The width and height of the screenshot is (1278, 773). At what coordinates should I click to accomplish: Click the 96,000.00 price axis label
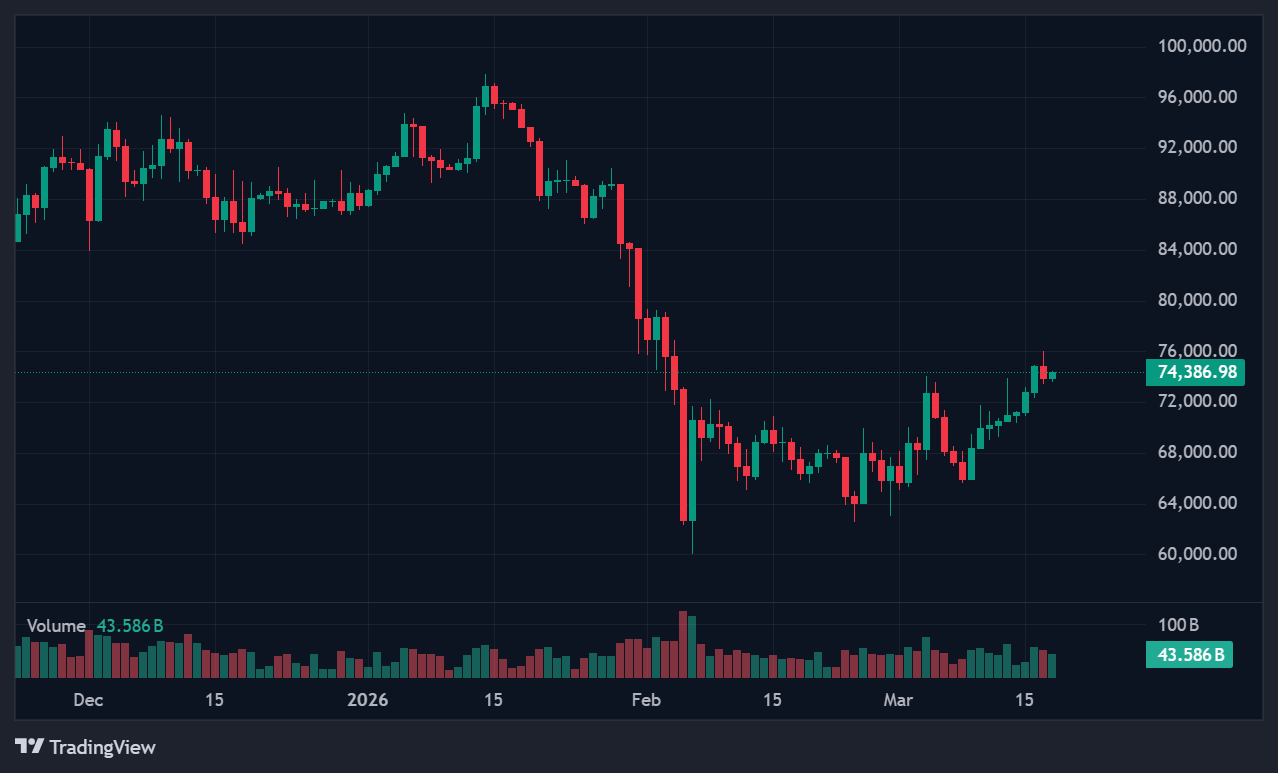click(x=1198, y=97)
